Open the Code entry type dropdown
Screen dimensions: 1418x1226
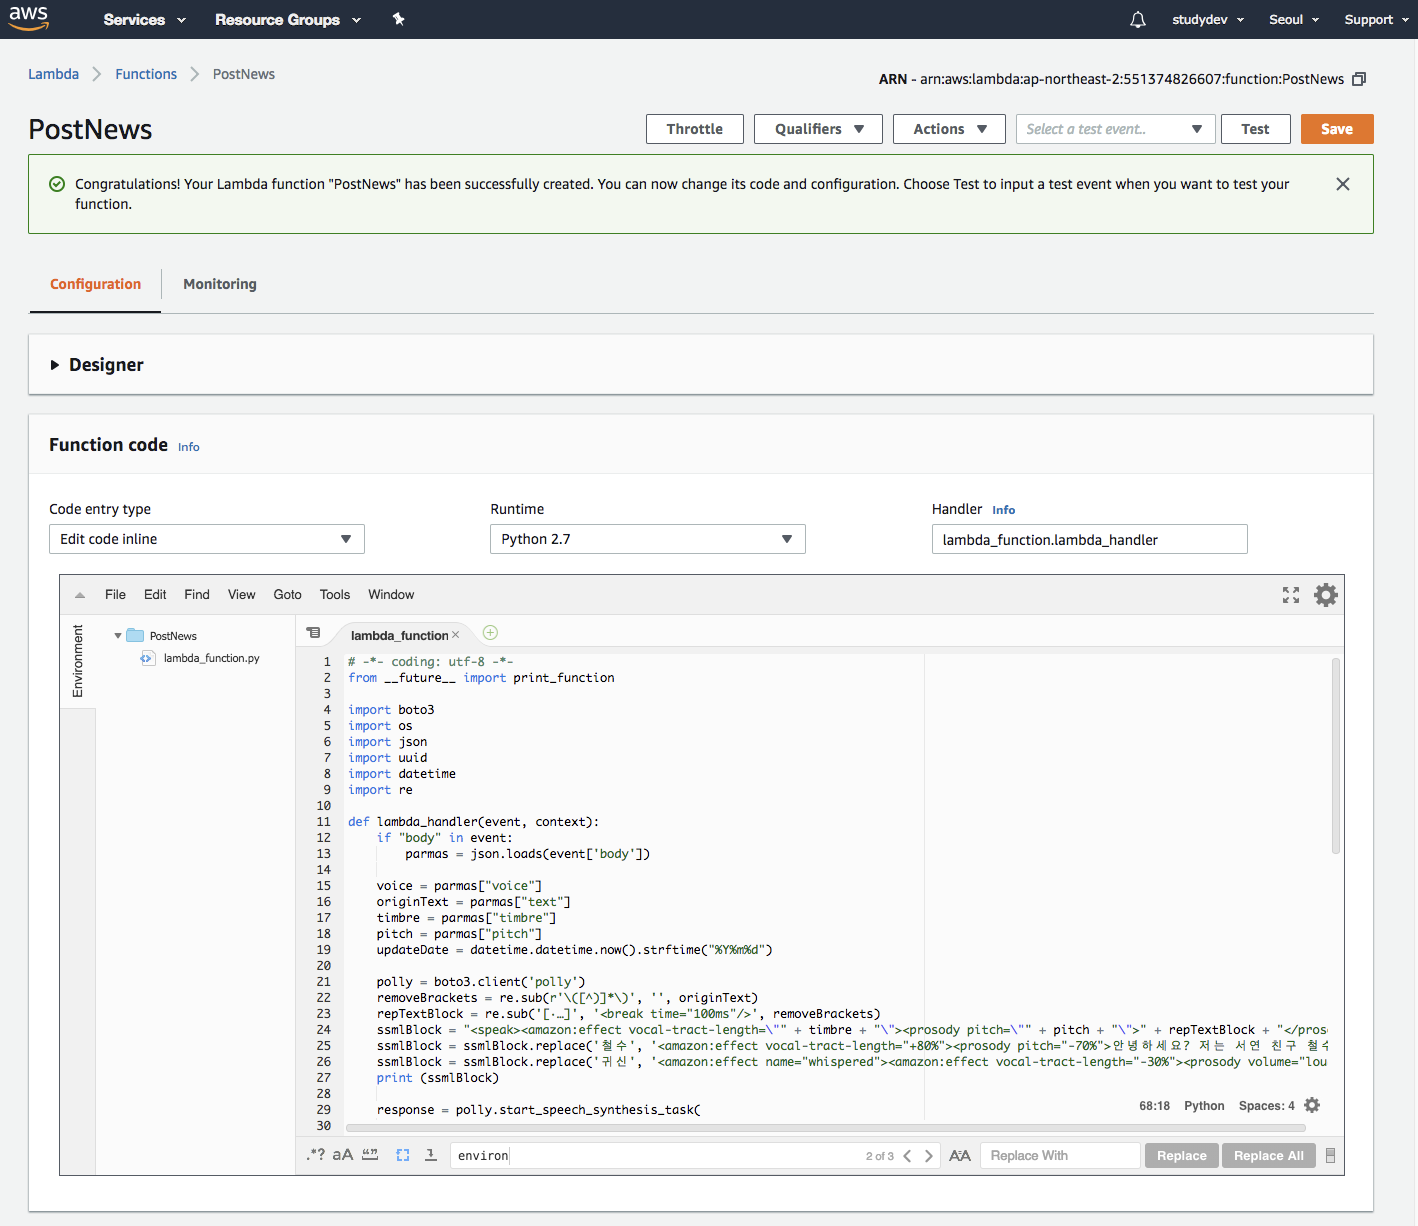point(207,539)
